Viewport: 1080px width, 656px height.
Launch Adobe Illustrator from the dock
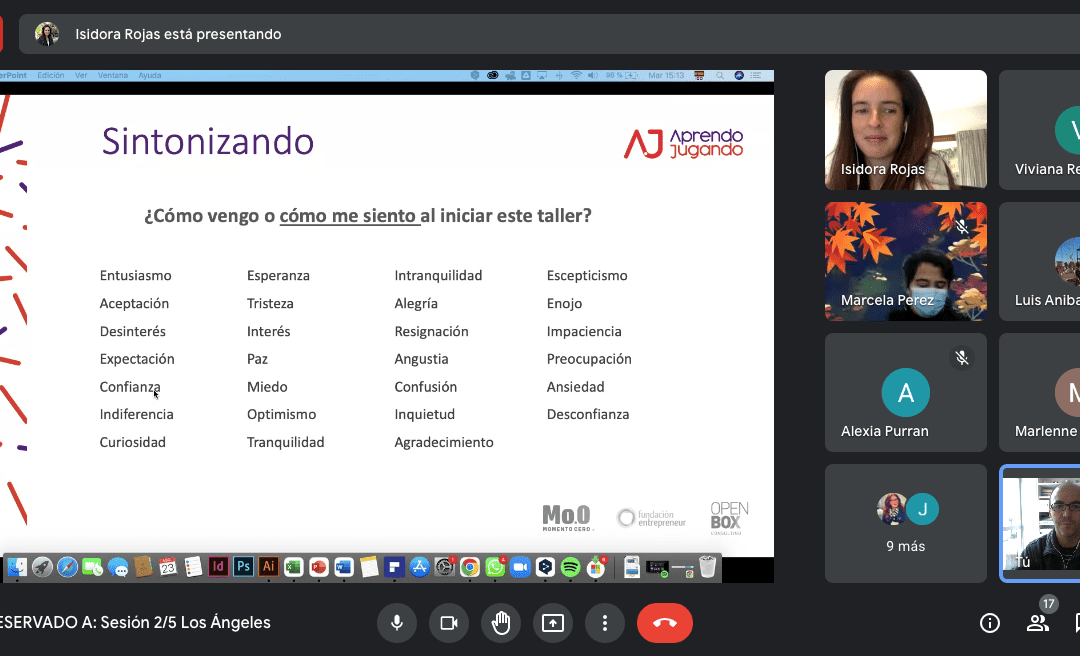click(268, 567)
